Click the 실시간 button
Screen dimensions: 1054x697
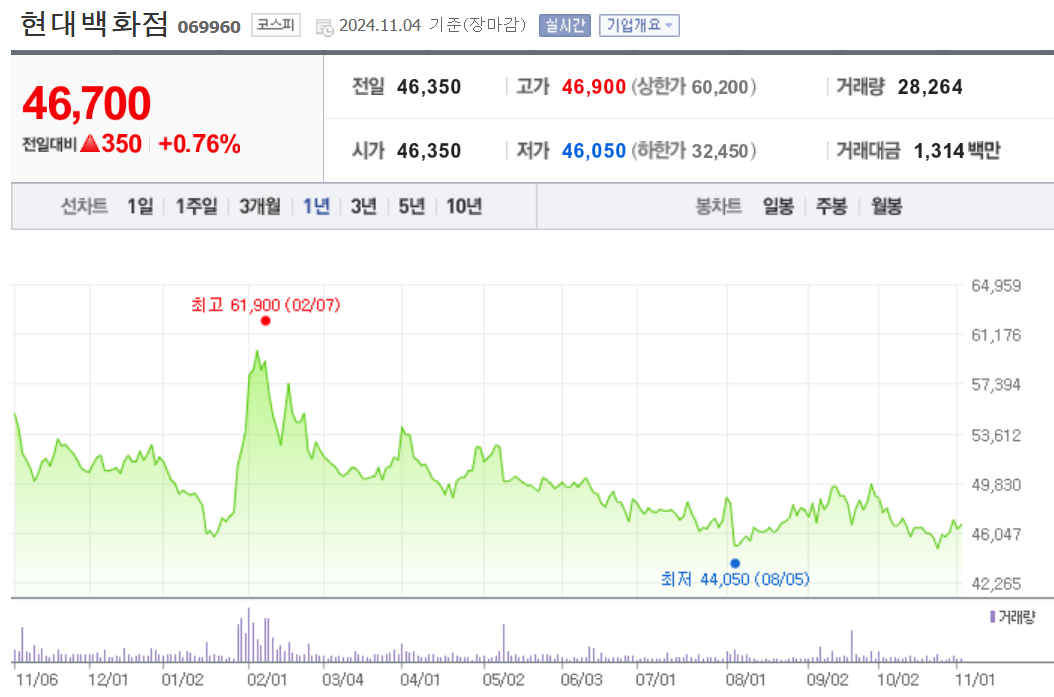click(x=565, y=26)
